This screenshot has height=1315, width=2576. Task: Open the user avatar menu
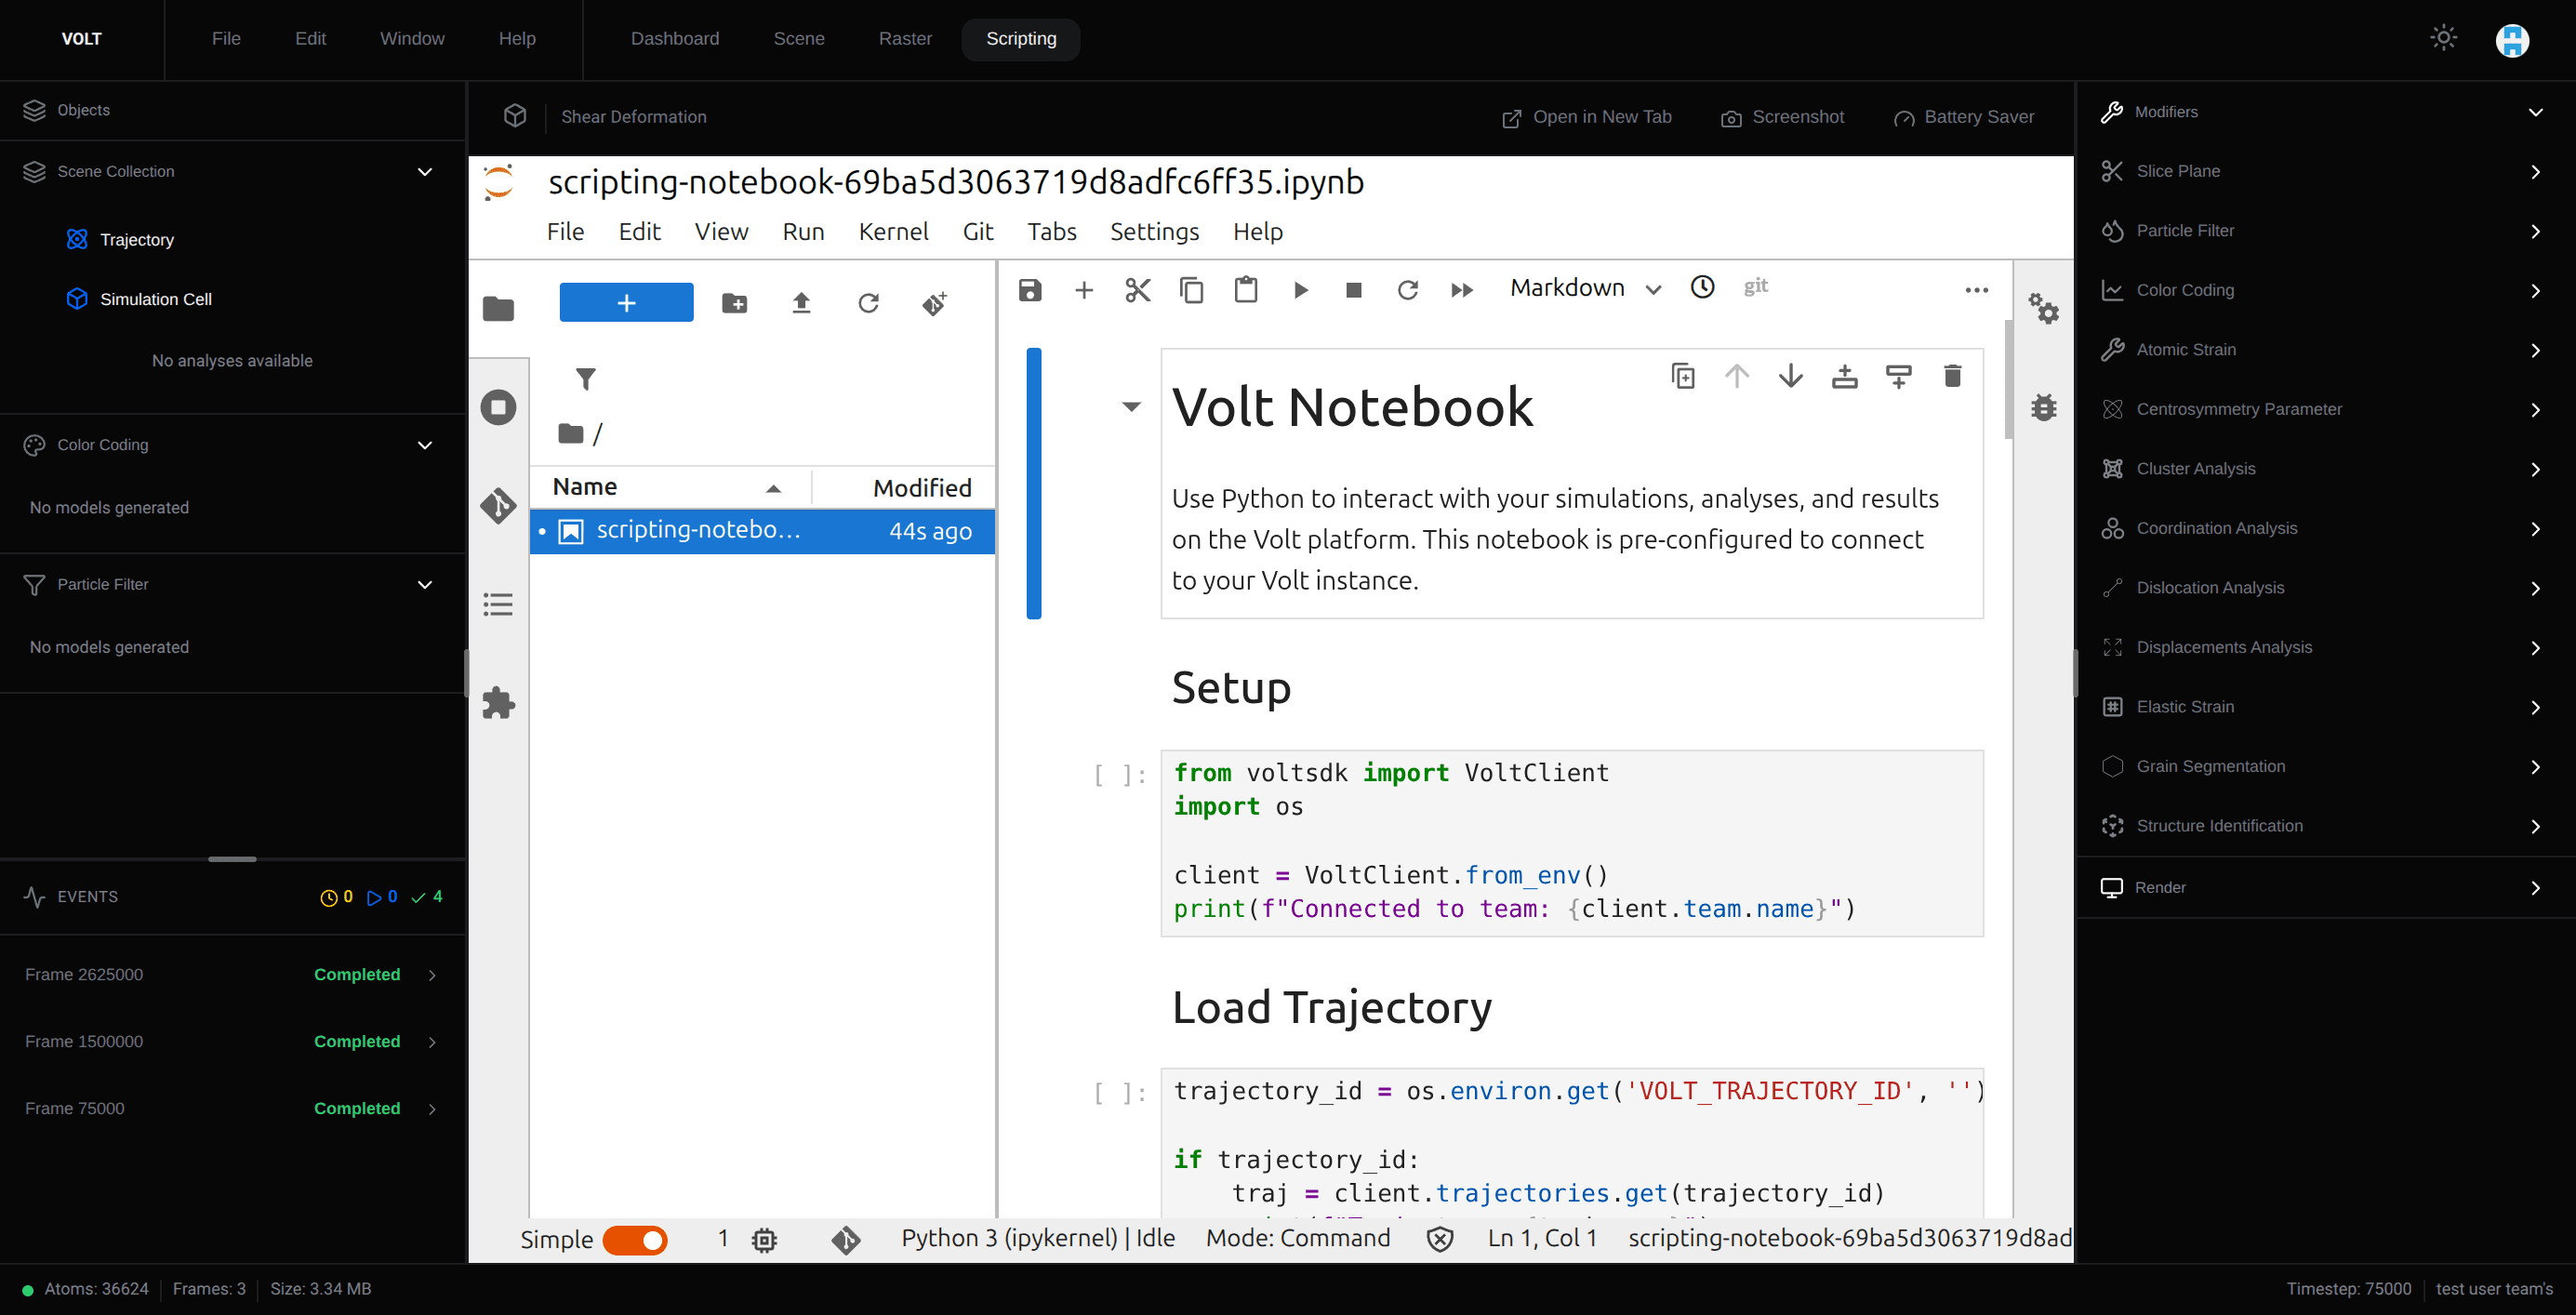tap(2512, 40)
